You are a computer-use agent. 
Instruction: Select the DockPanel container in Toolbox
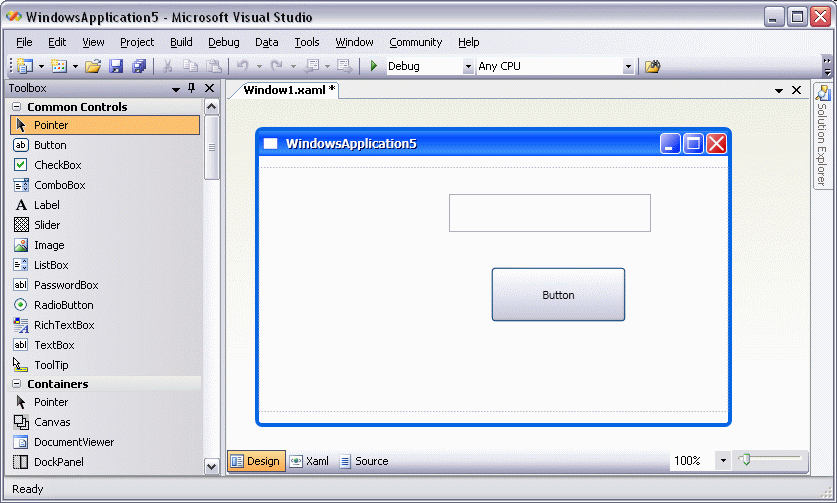(105, 462)
